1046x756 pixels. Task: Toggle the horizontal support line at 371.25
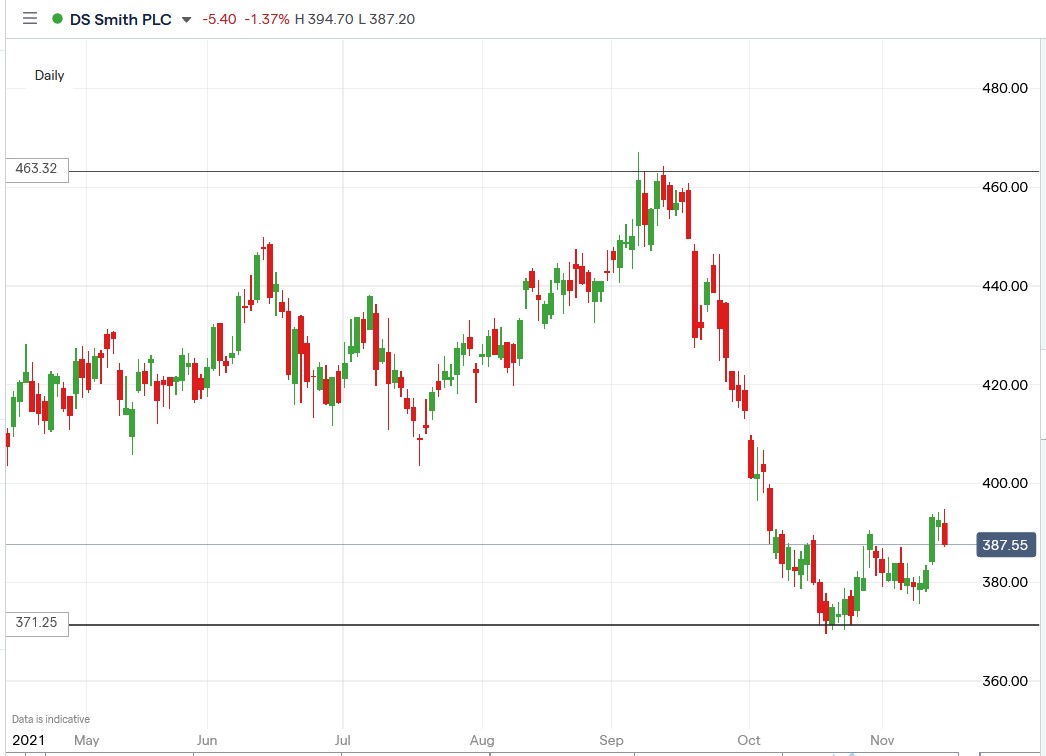pyautogui.click(x=500, y=623)
